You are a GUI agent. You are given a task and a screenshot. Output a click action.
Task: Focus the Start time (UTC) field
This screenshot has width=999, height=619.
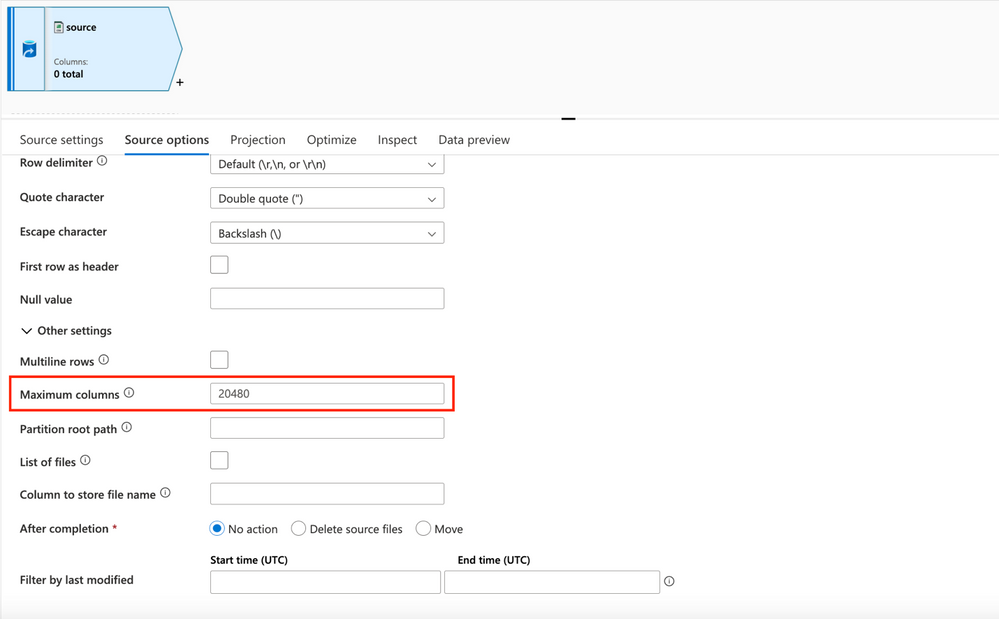point(326,582)
